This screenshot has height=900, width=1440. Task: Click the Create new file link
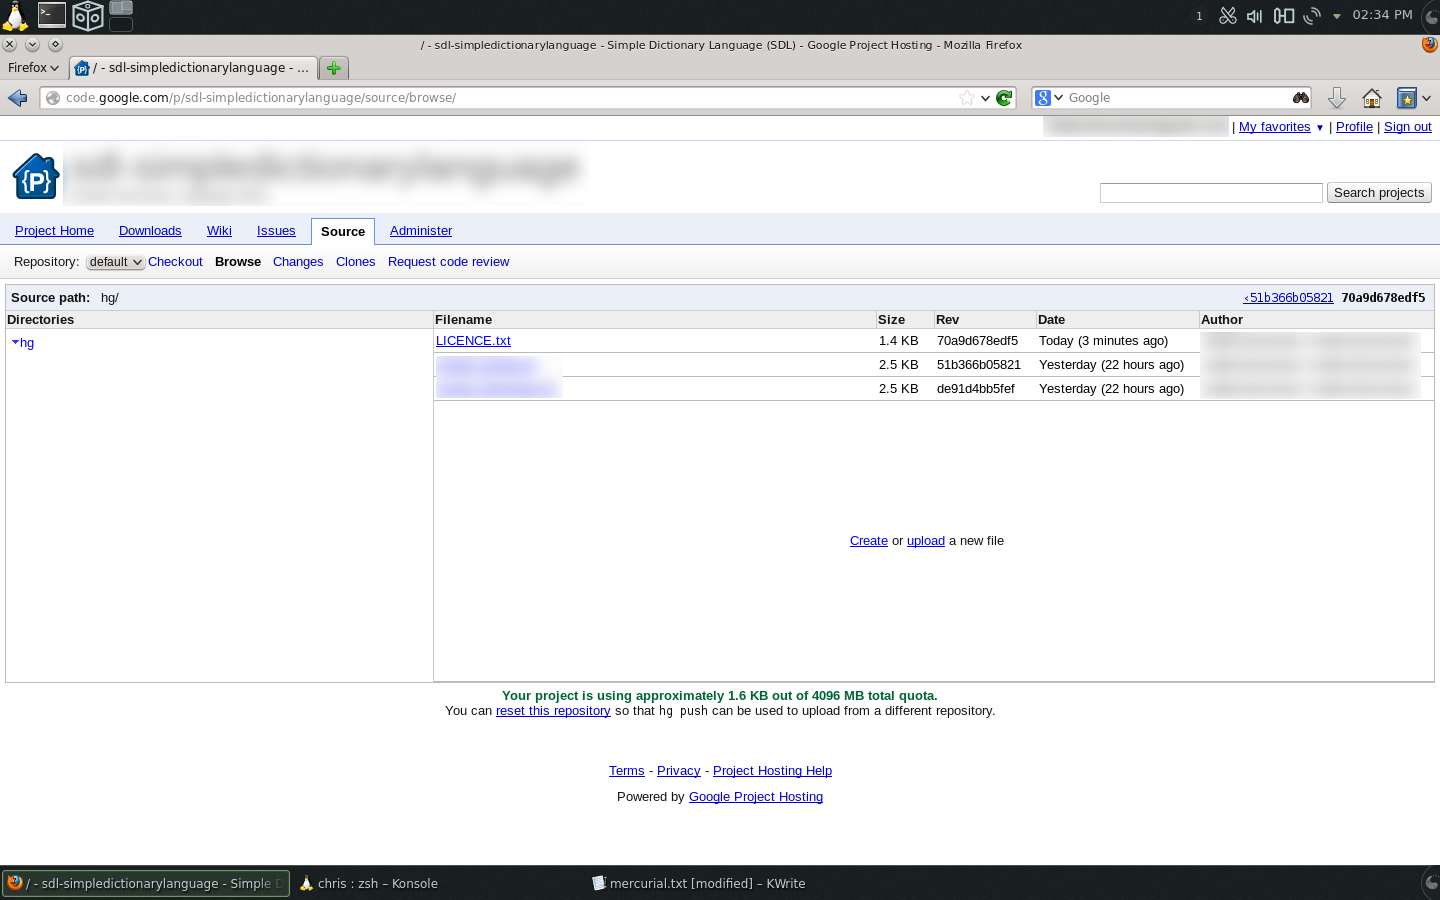click(x=868, y=541)
